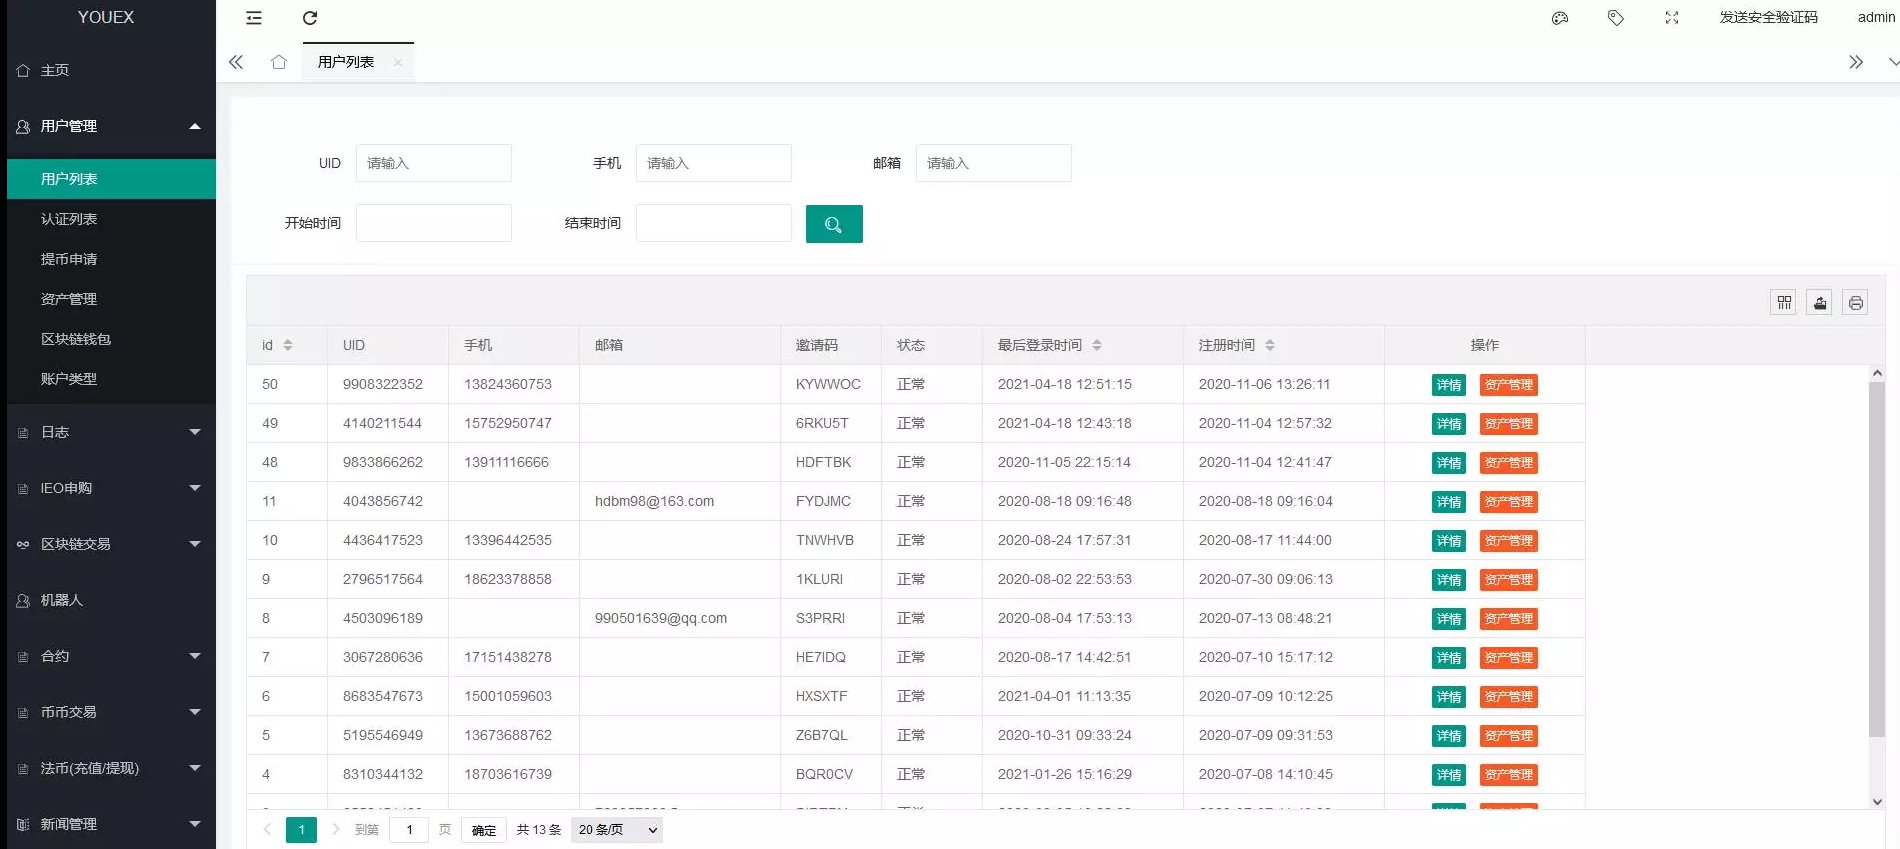1900x849 pixels.
Task: Sort by 最后登录时间 column arrows
Action: [x=1097, y=345]
